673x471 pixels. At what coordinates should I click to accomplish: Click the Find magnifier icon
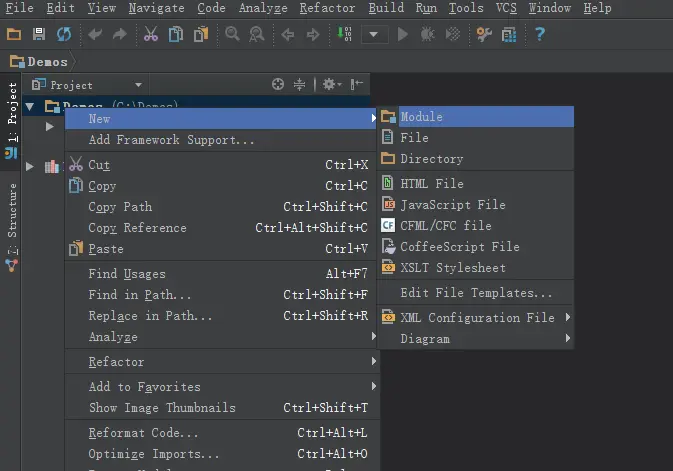click(232, 34)
